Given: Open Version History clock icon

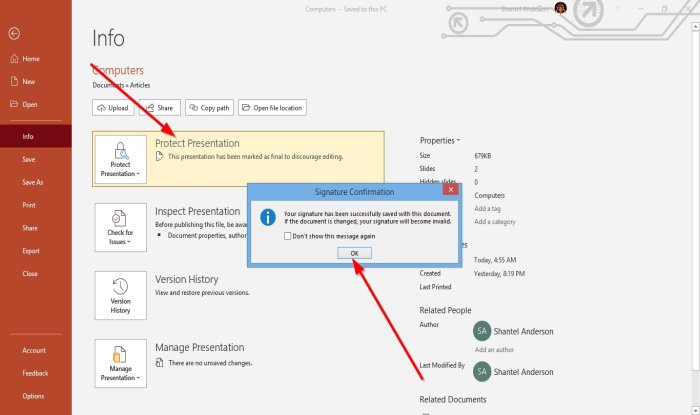Looking at the screenshot, I should click(121, 295).
